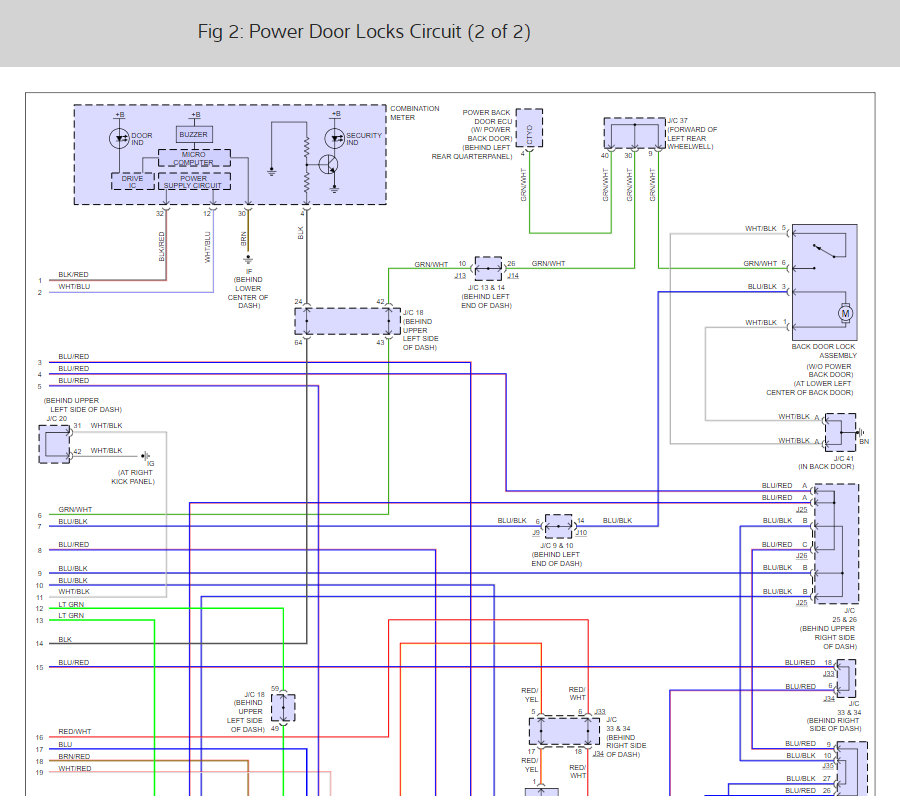Click the 'RED/YEL' label above pin 5
Viewport: 900px width, 807px height.
[x=529, y=695]
